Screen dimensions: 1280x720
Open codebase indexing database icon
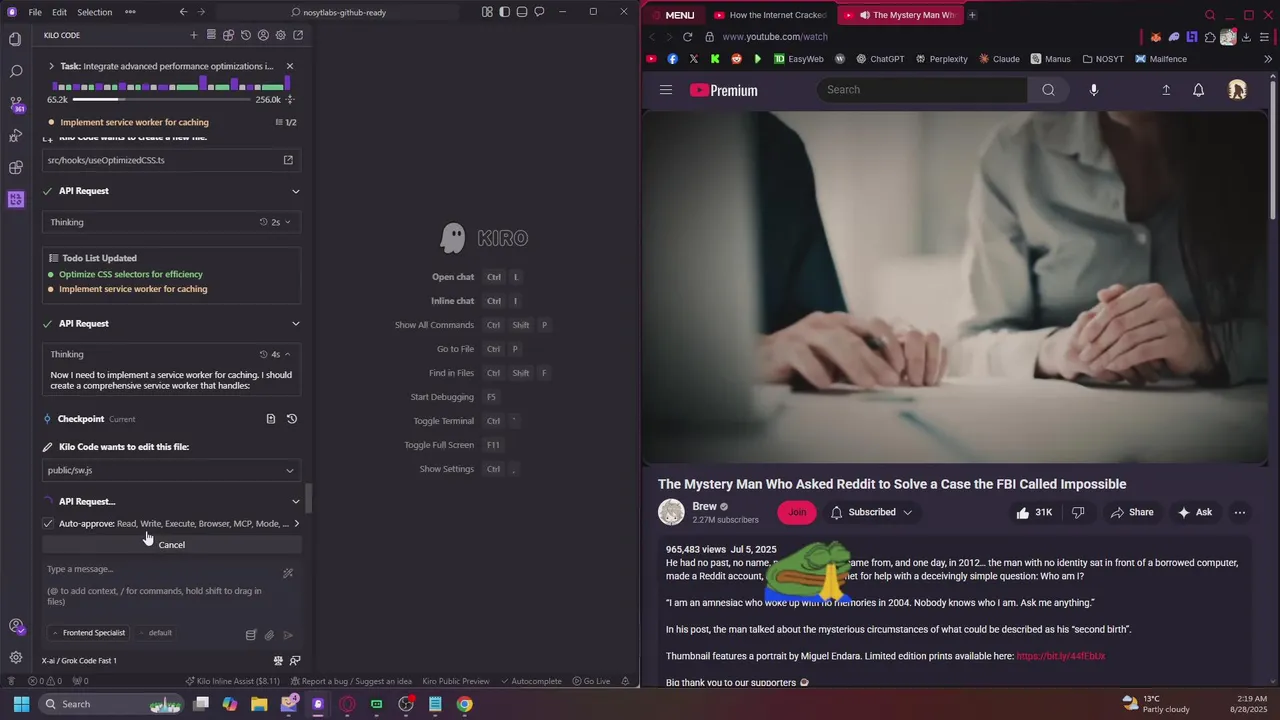(251, 634)
